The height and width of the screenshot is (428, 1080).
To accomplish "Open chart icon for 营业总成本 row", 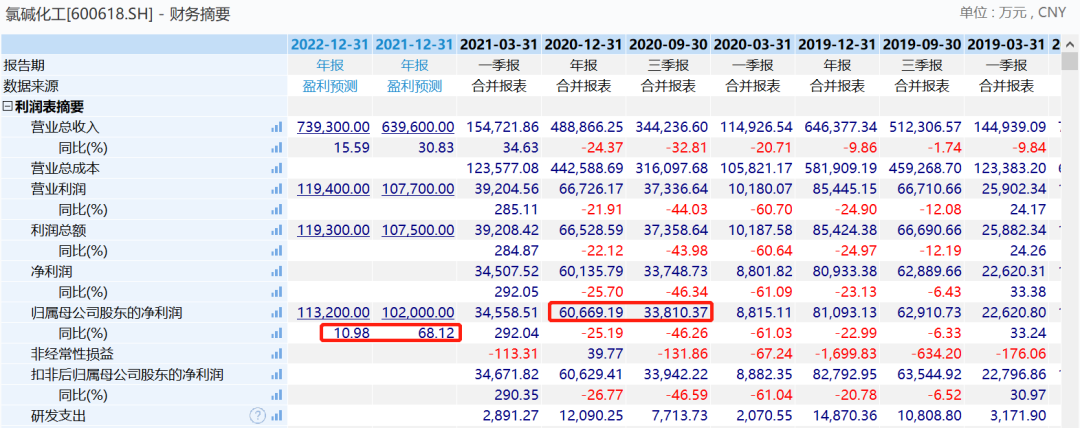I will [x=277, y=169].
